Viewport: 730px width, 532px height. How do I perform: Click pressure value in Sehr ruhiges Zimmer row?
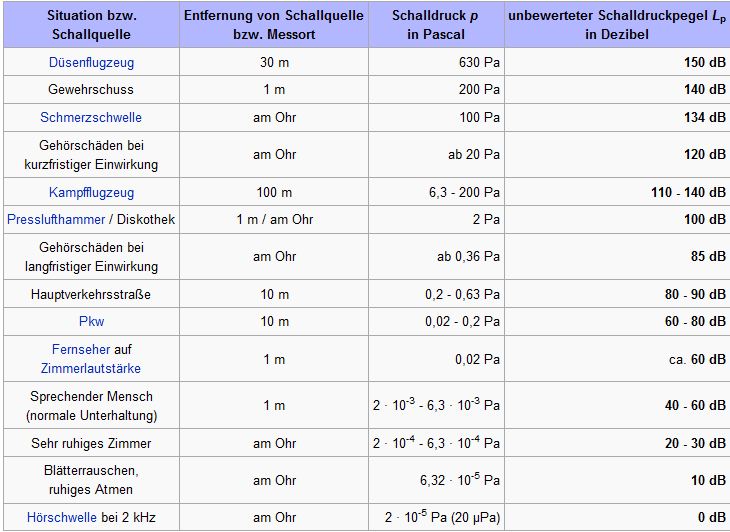click(x=436, y=442)
